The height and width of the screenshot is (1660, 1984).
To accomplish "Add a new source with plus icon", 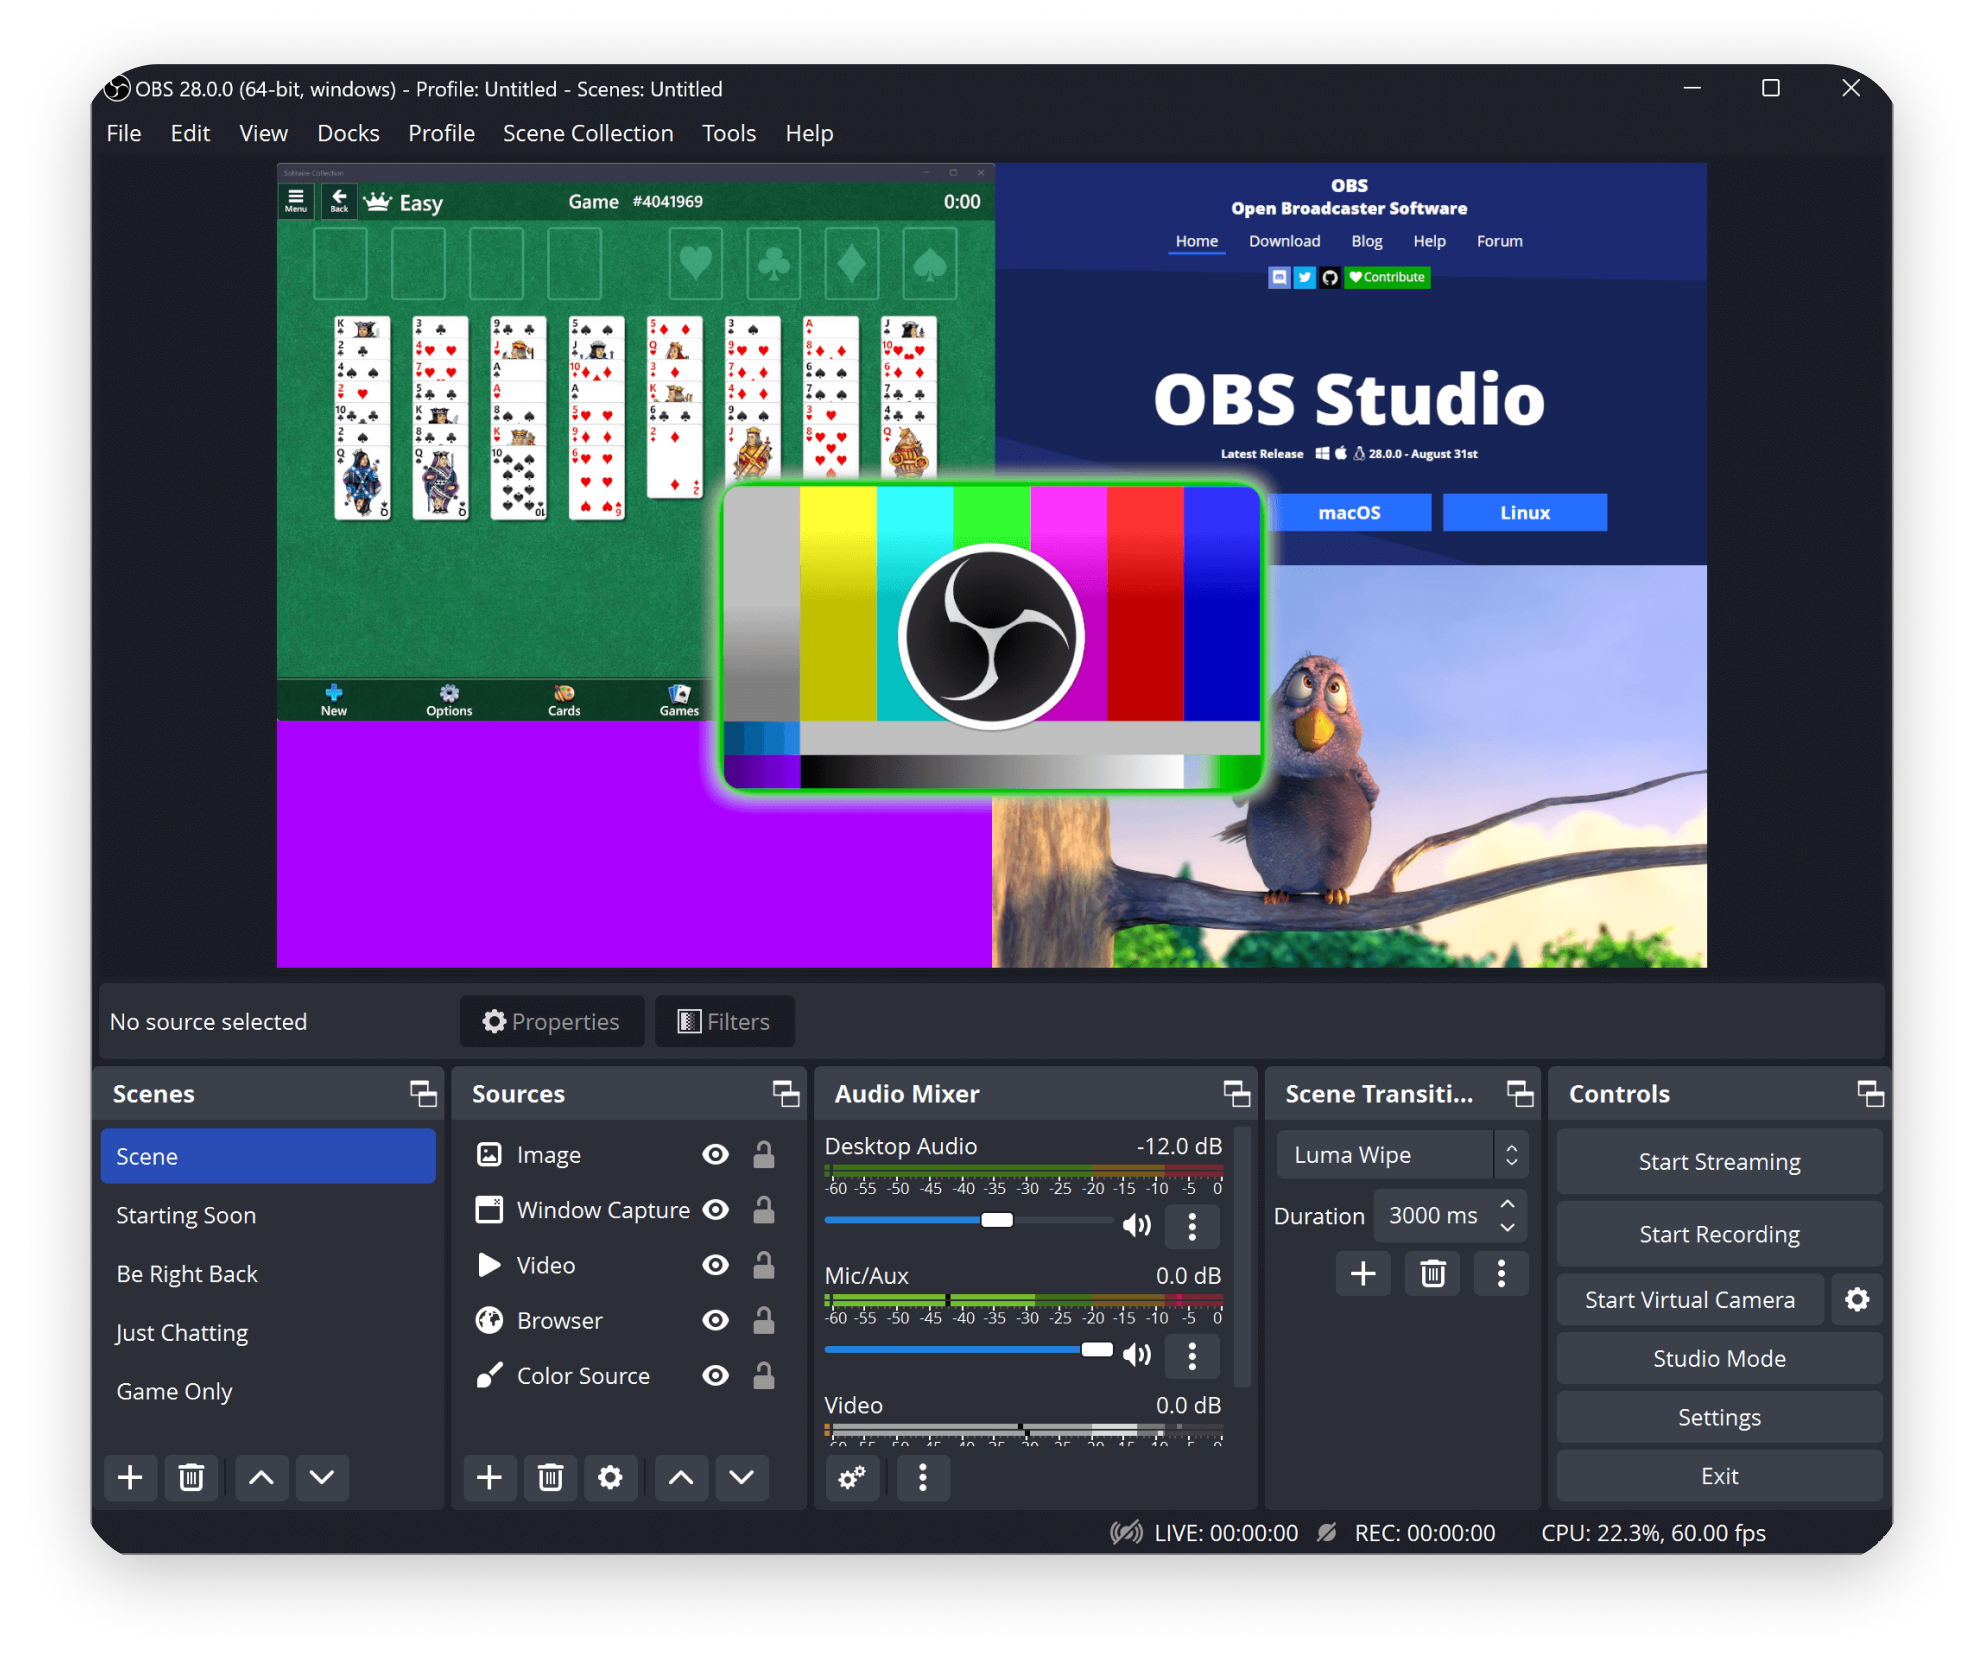I will click(x=489, y=1477).
